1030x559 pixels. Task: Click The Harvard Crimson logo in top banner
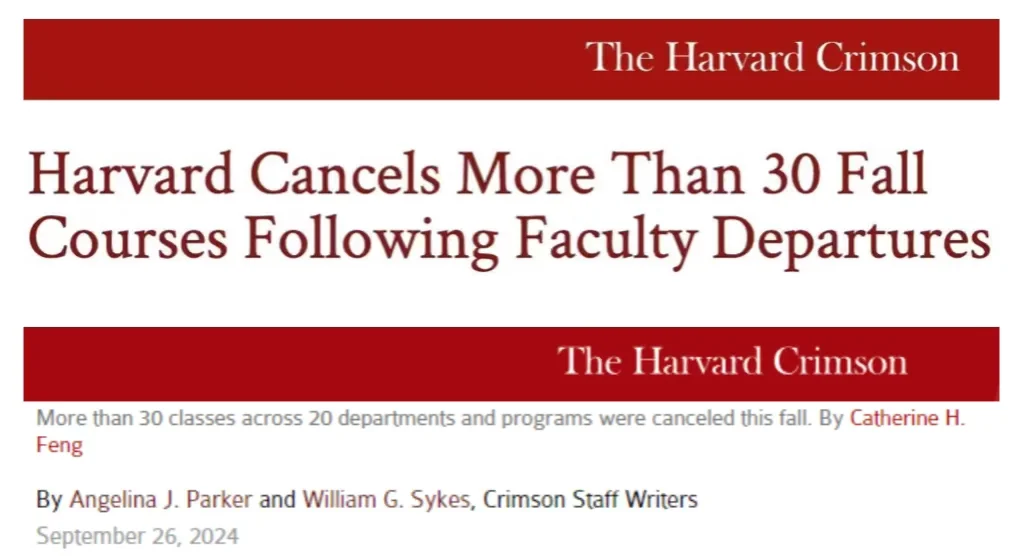[x=772, y=57]
